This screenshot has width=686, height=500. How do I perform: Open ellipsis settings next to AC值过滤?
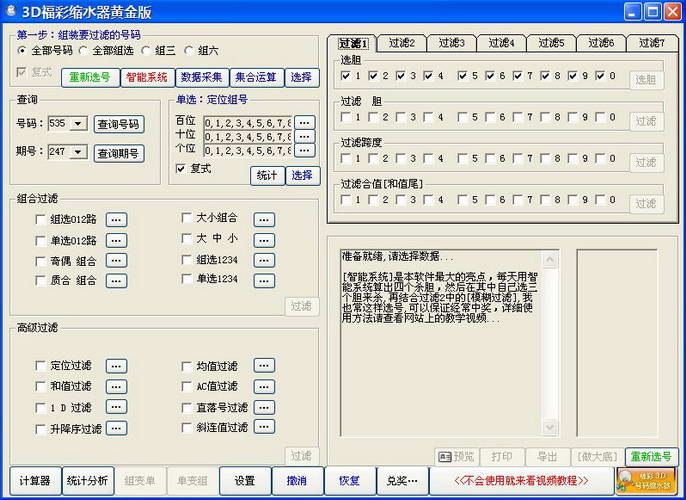tap(264, 387)
